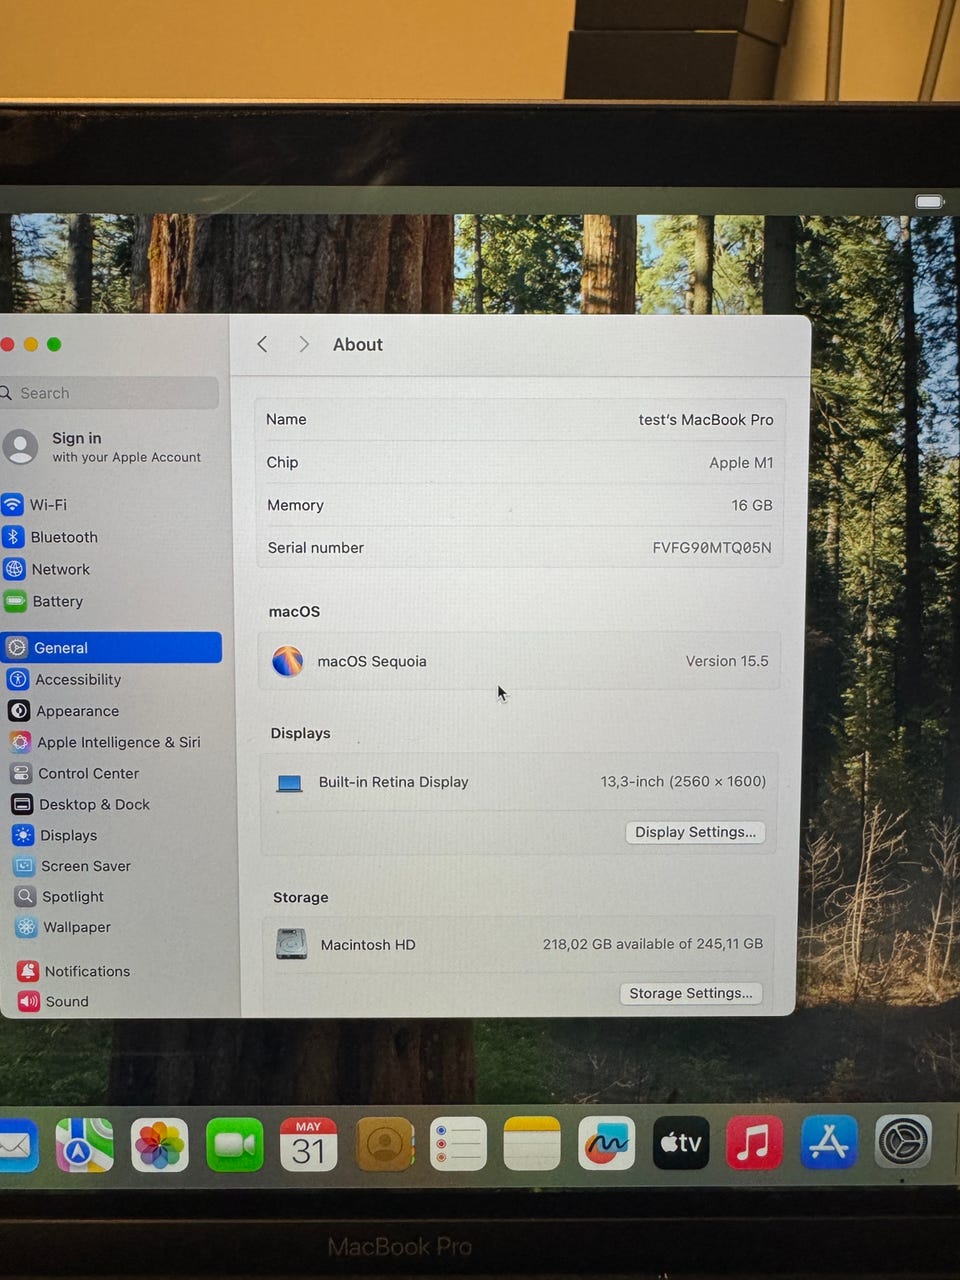Screen dimensions: 960x1280
Task: Click 218,02 GB available of 245,11 GB
Action: coord(652,944)
